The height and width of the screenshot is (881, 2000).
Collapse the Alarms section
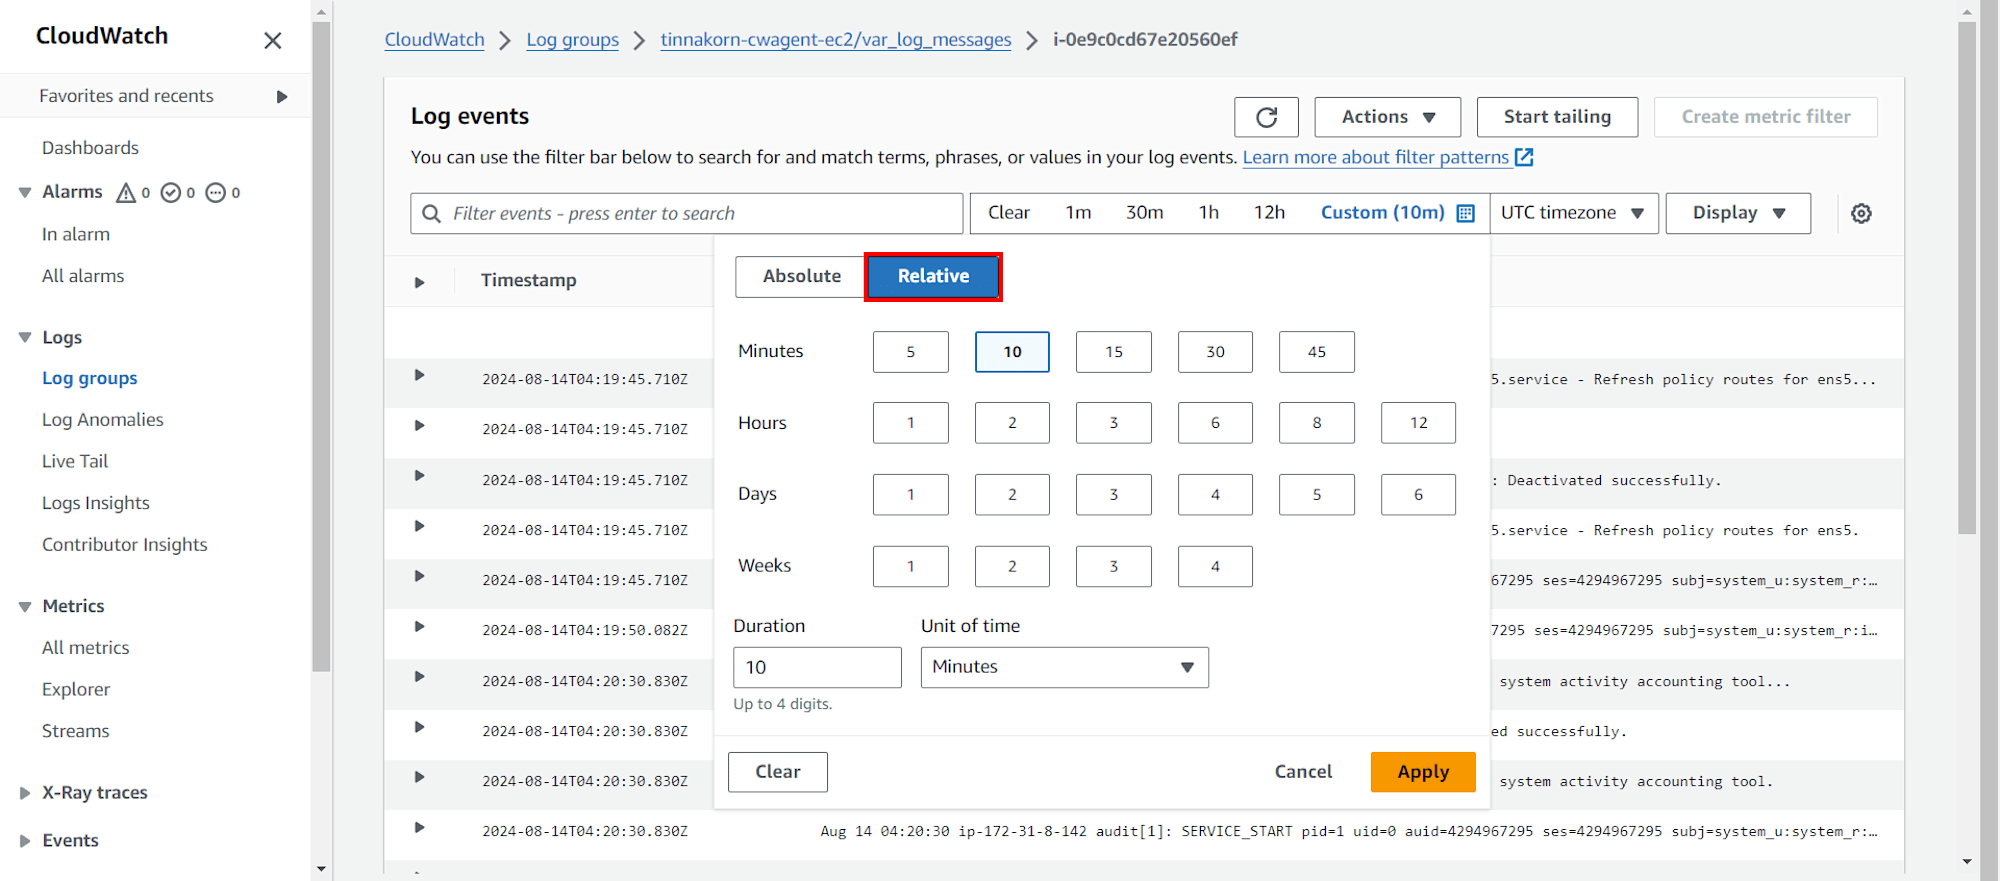tap(25, 192)
